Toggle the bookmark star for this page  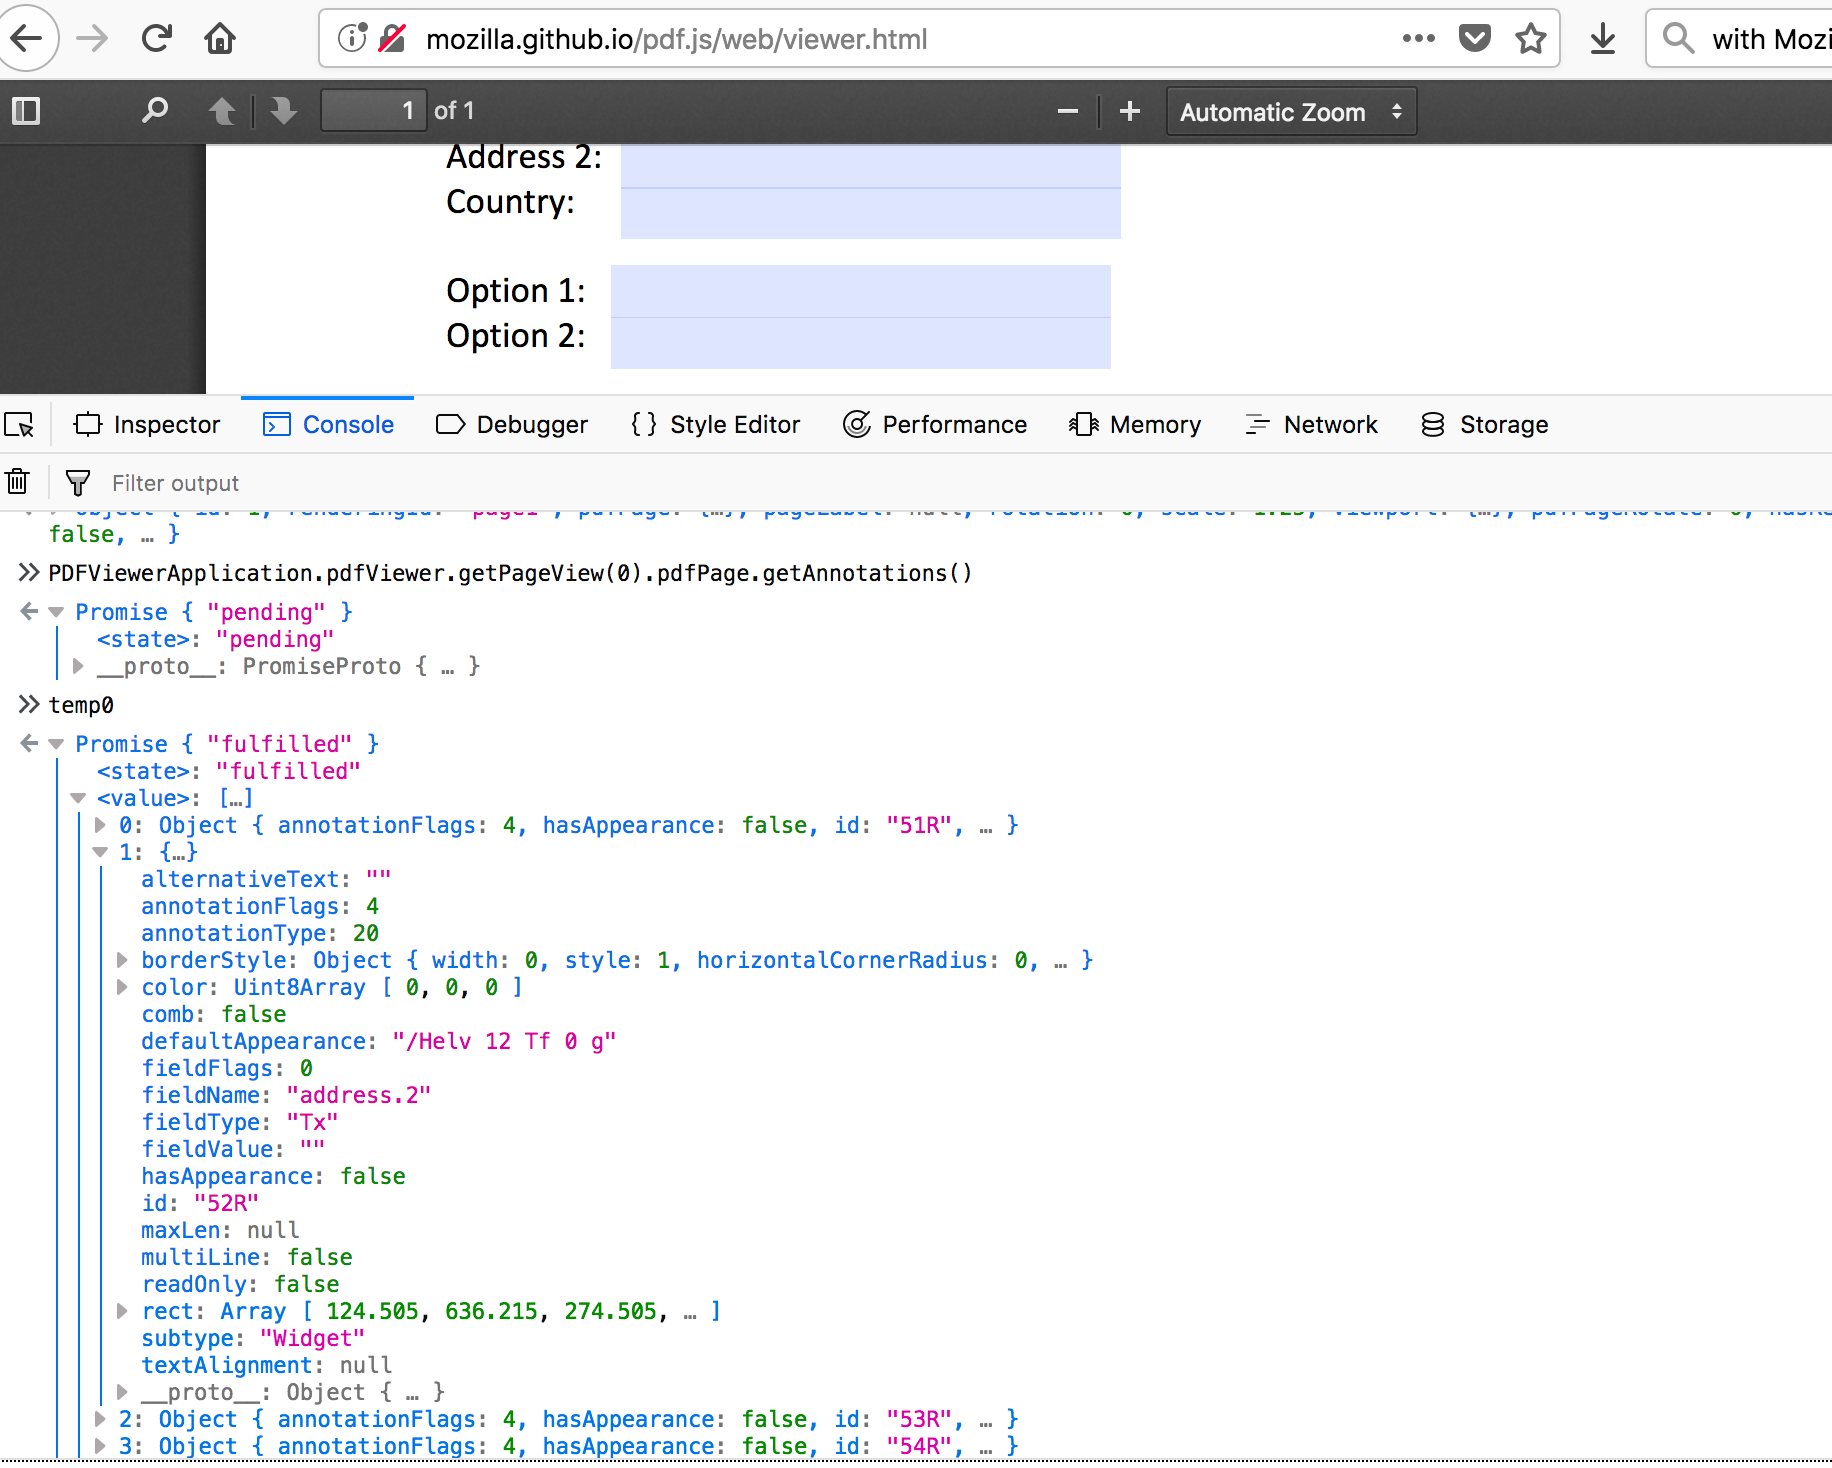[x=1531, y=38]
